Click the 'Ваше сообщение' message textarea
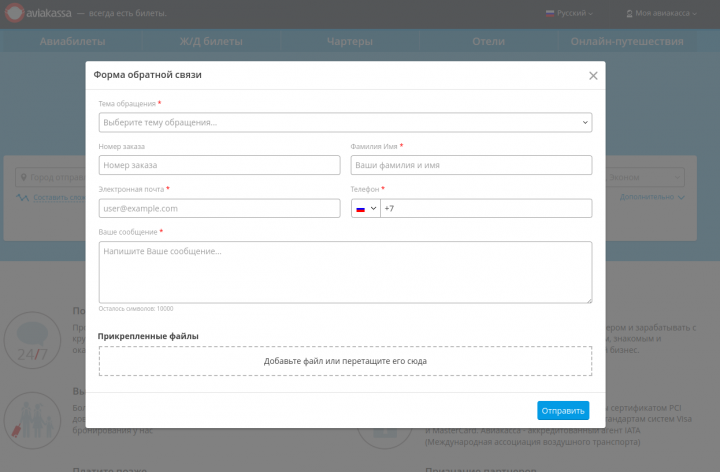The width and height of the screenshot is (720, 472). (345, 271)
